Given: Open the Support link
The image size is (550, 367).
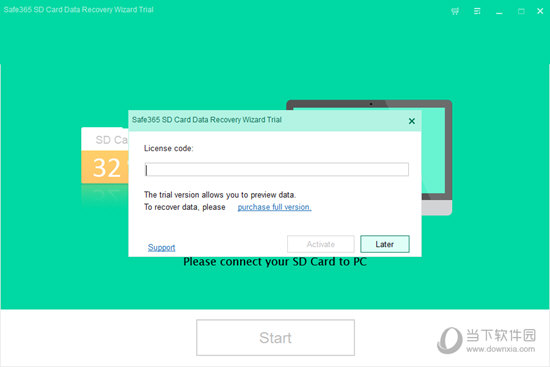Looking at the screenshot, I should [x=161, y=247].
